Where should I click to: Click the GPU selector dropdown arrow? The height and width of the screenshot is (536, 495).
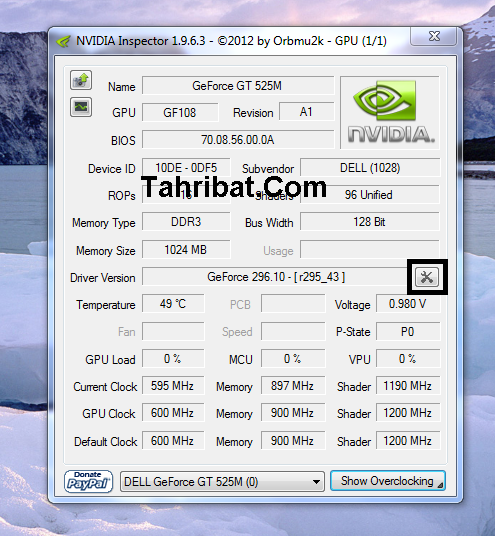[316, 482]
